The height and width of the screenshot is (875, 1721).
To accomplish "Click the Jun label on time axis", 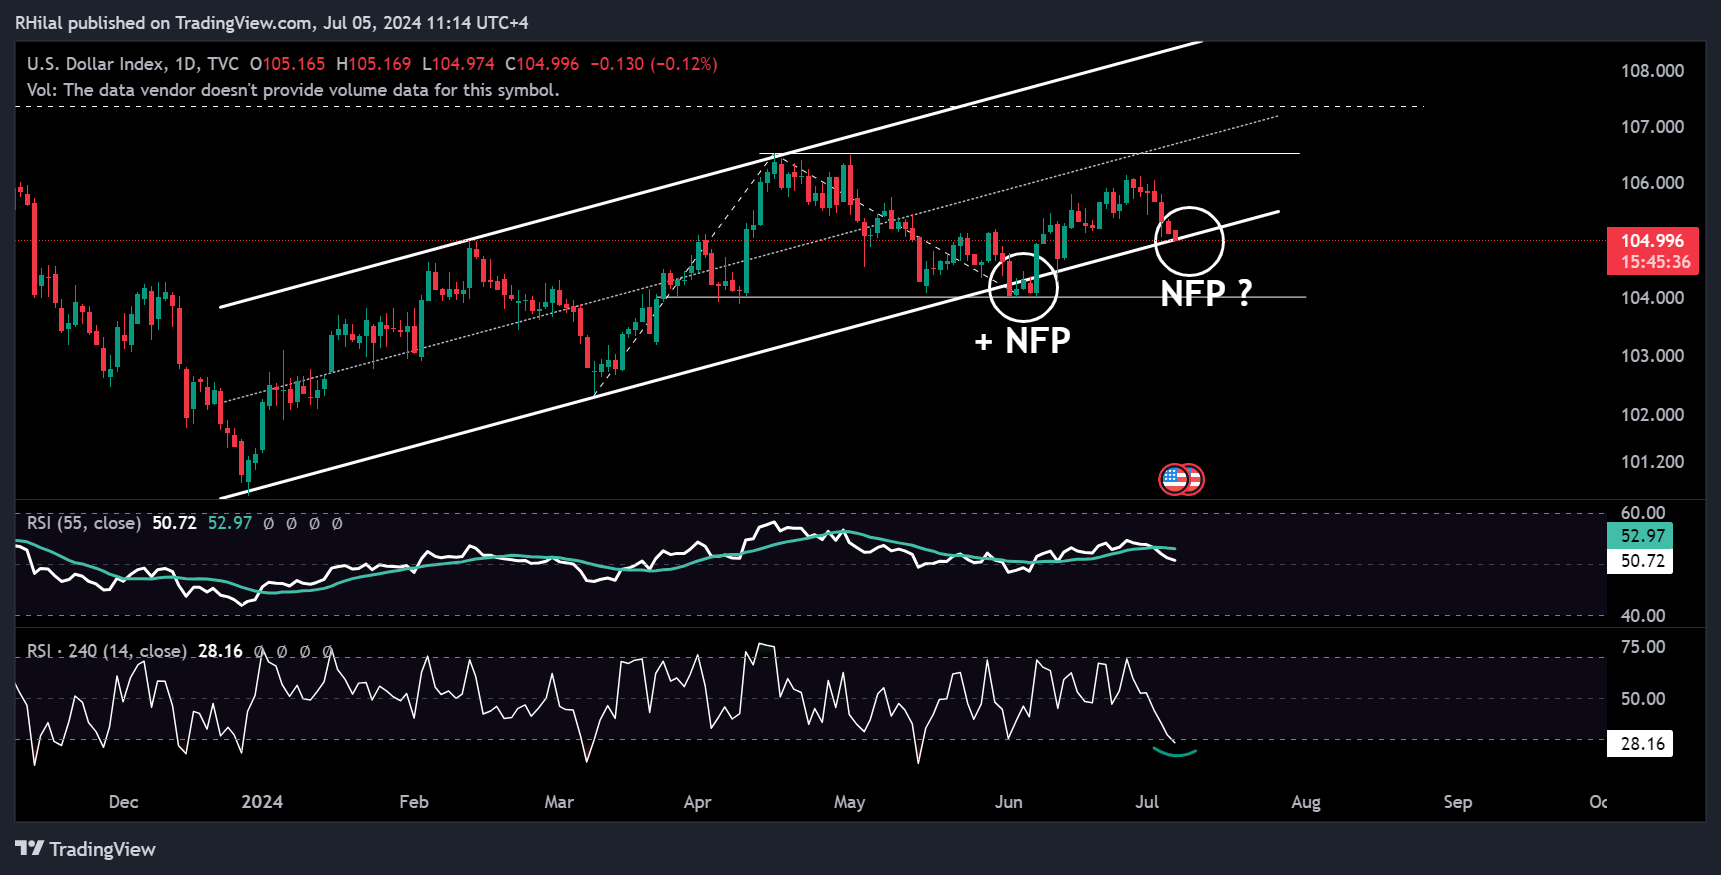I will click(1008, 802).
